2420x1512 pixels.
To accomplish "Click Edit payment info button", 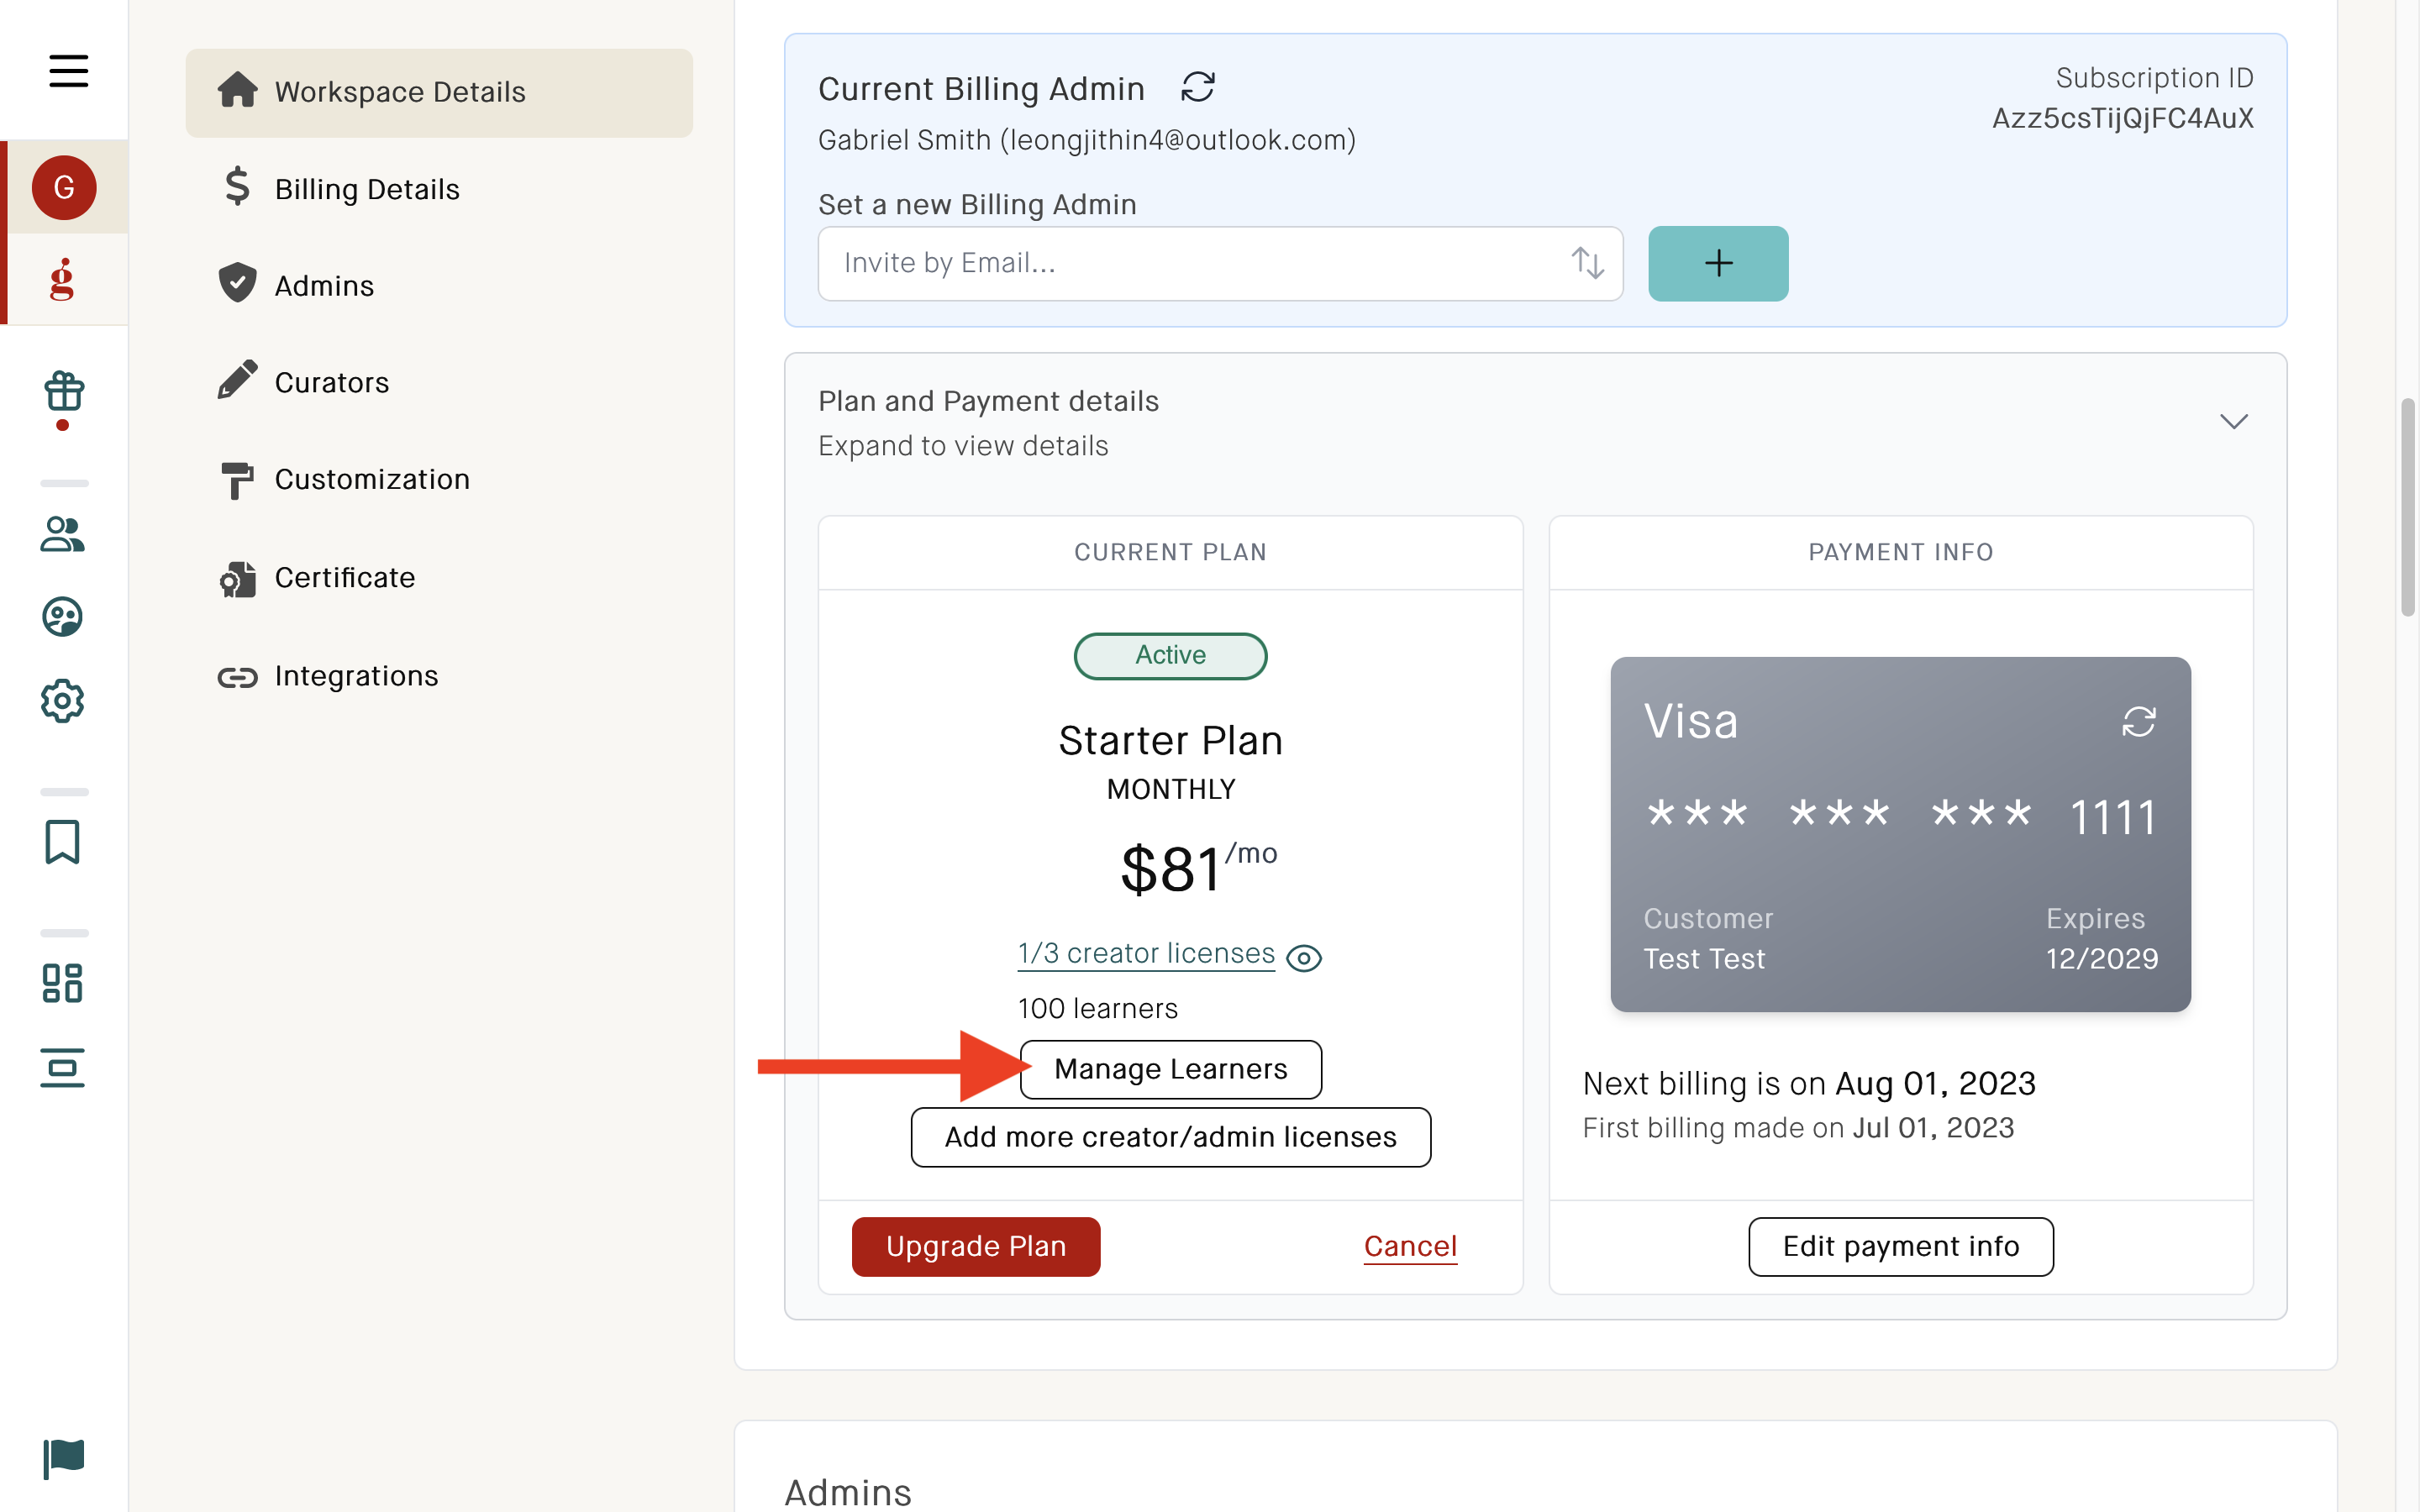I will [x=1900, y=1246].
